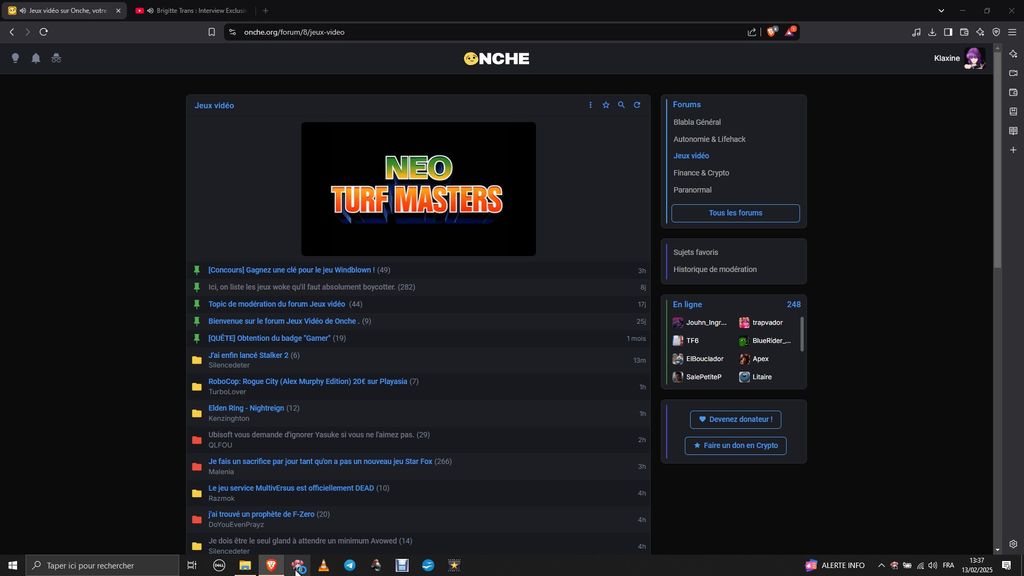This screenshot has width=1024, height=576.
Task: Open the prophète de F-Zero topic
Action: 261,514
